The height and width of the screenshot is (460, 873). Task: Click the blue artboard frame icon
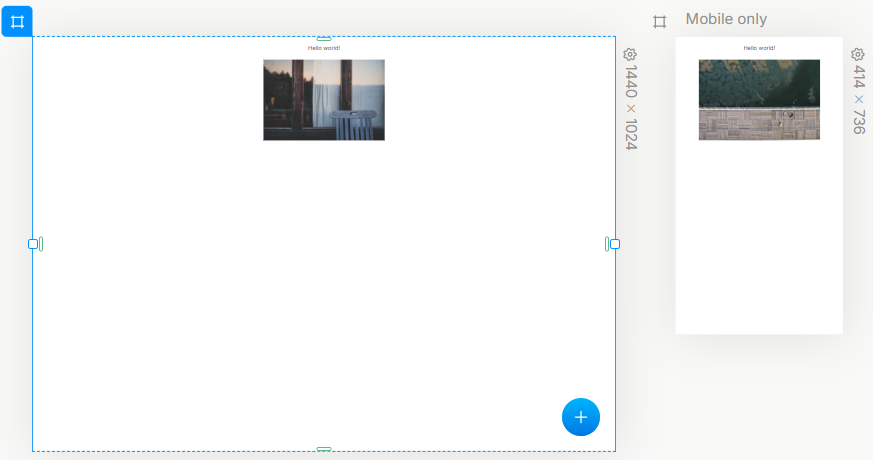point(17,21)
